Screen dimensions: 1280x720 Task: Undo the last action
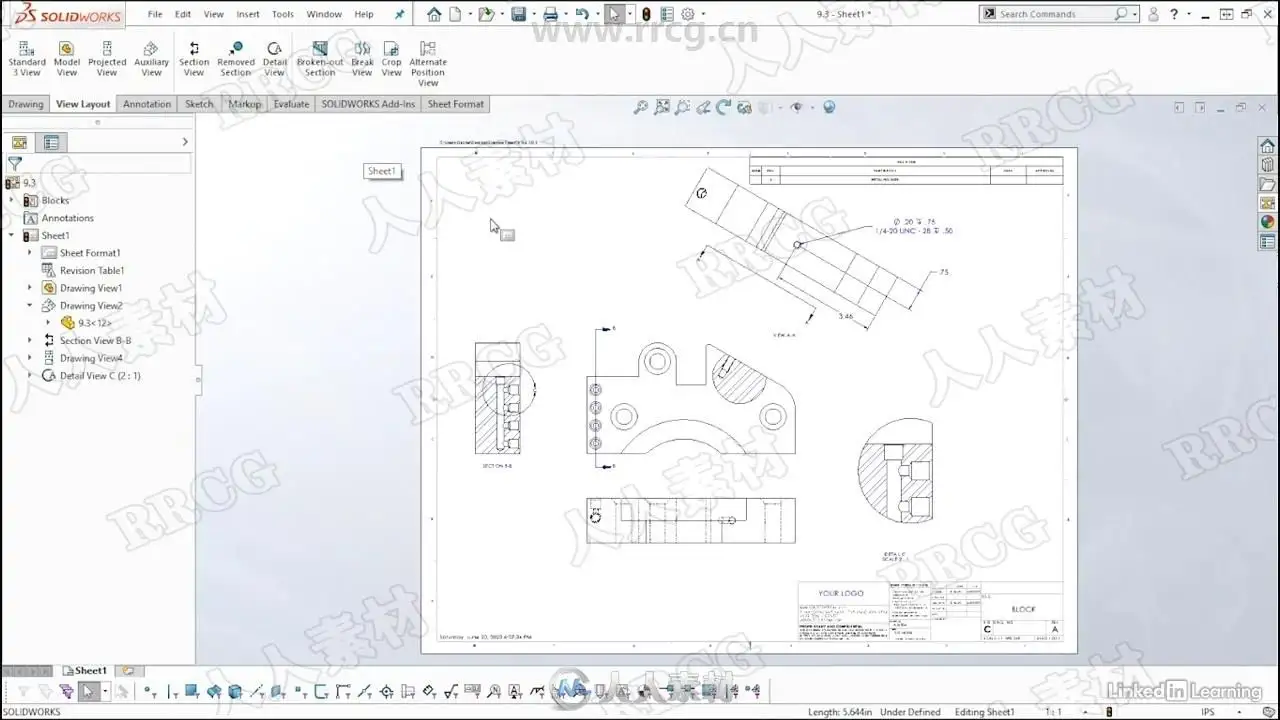[x=582, y=14]
